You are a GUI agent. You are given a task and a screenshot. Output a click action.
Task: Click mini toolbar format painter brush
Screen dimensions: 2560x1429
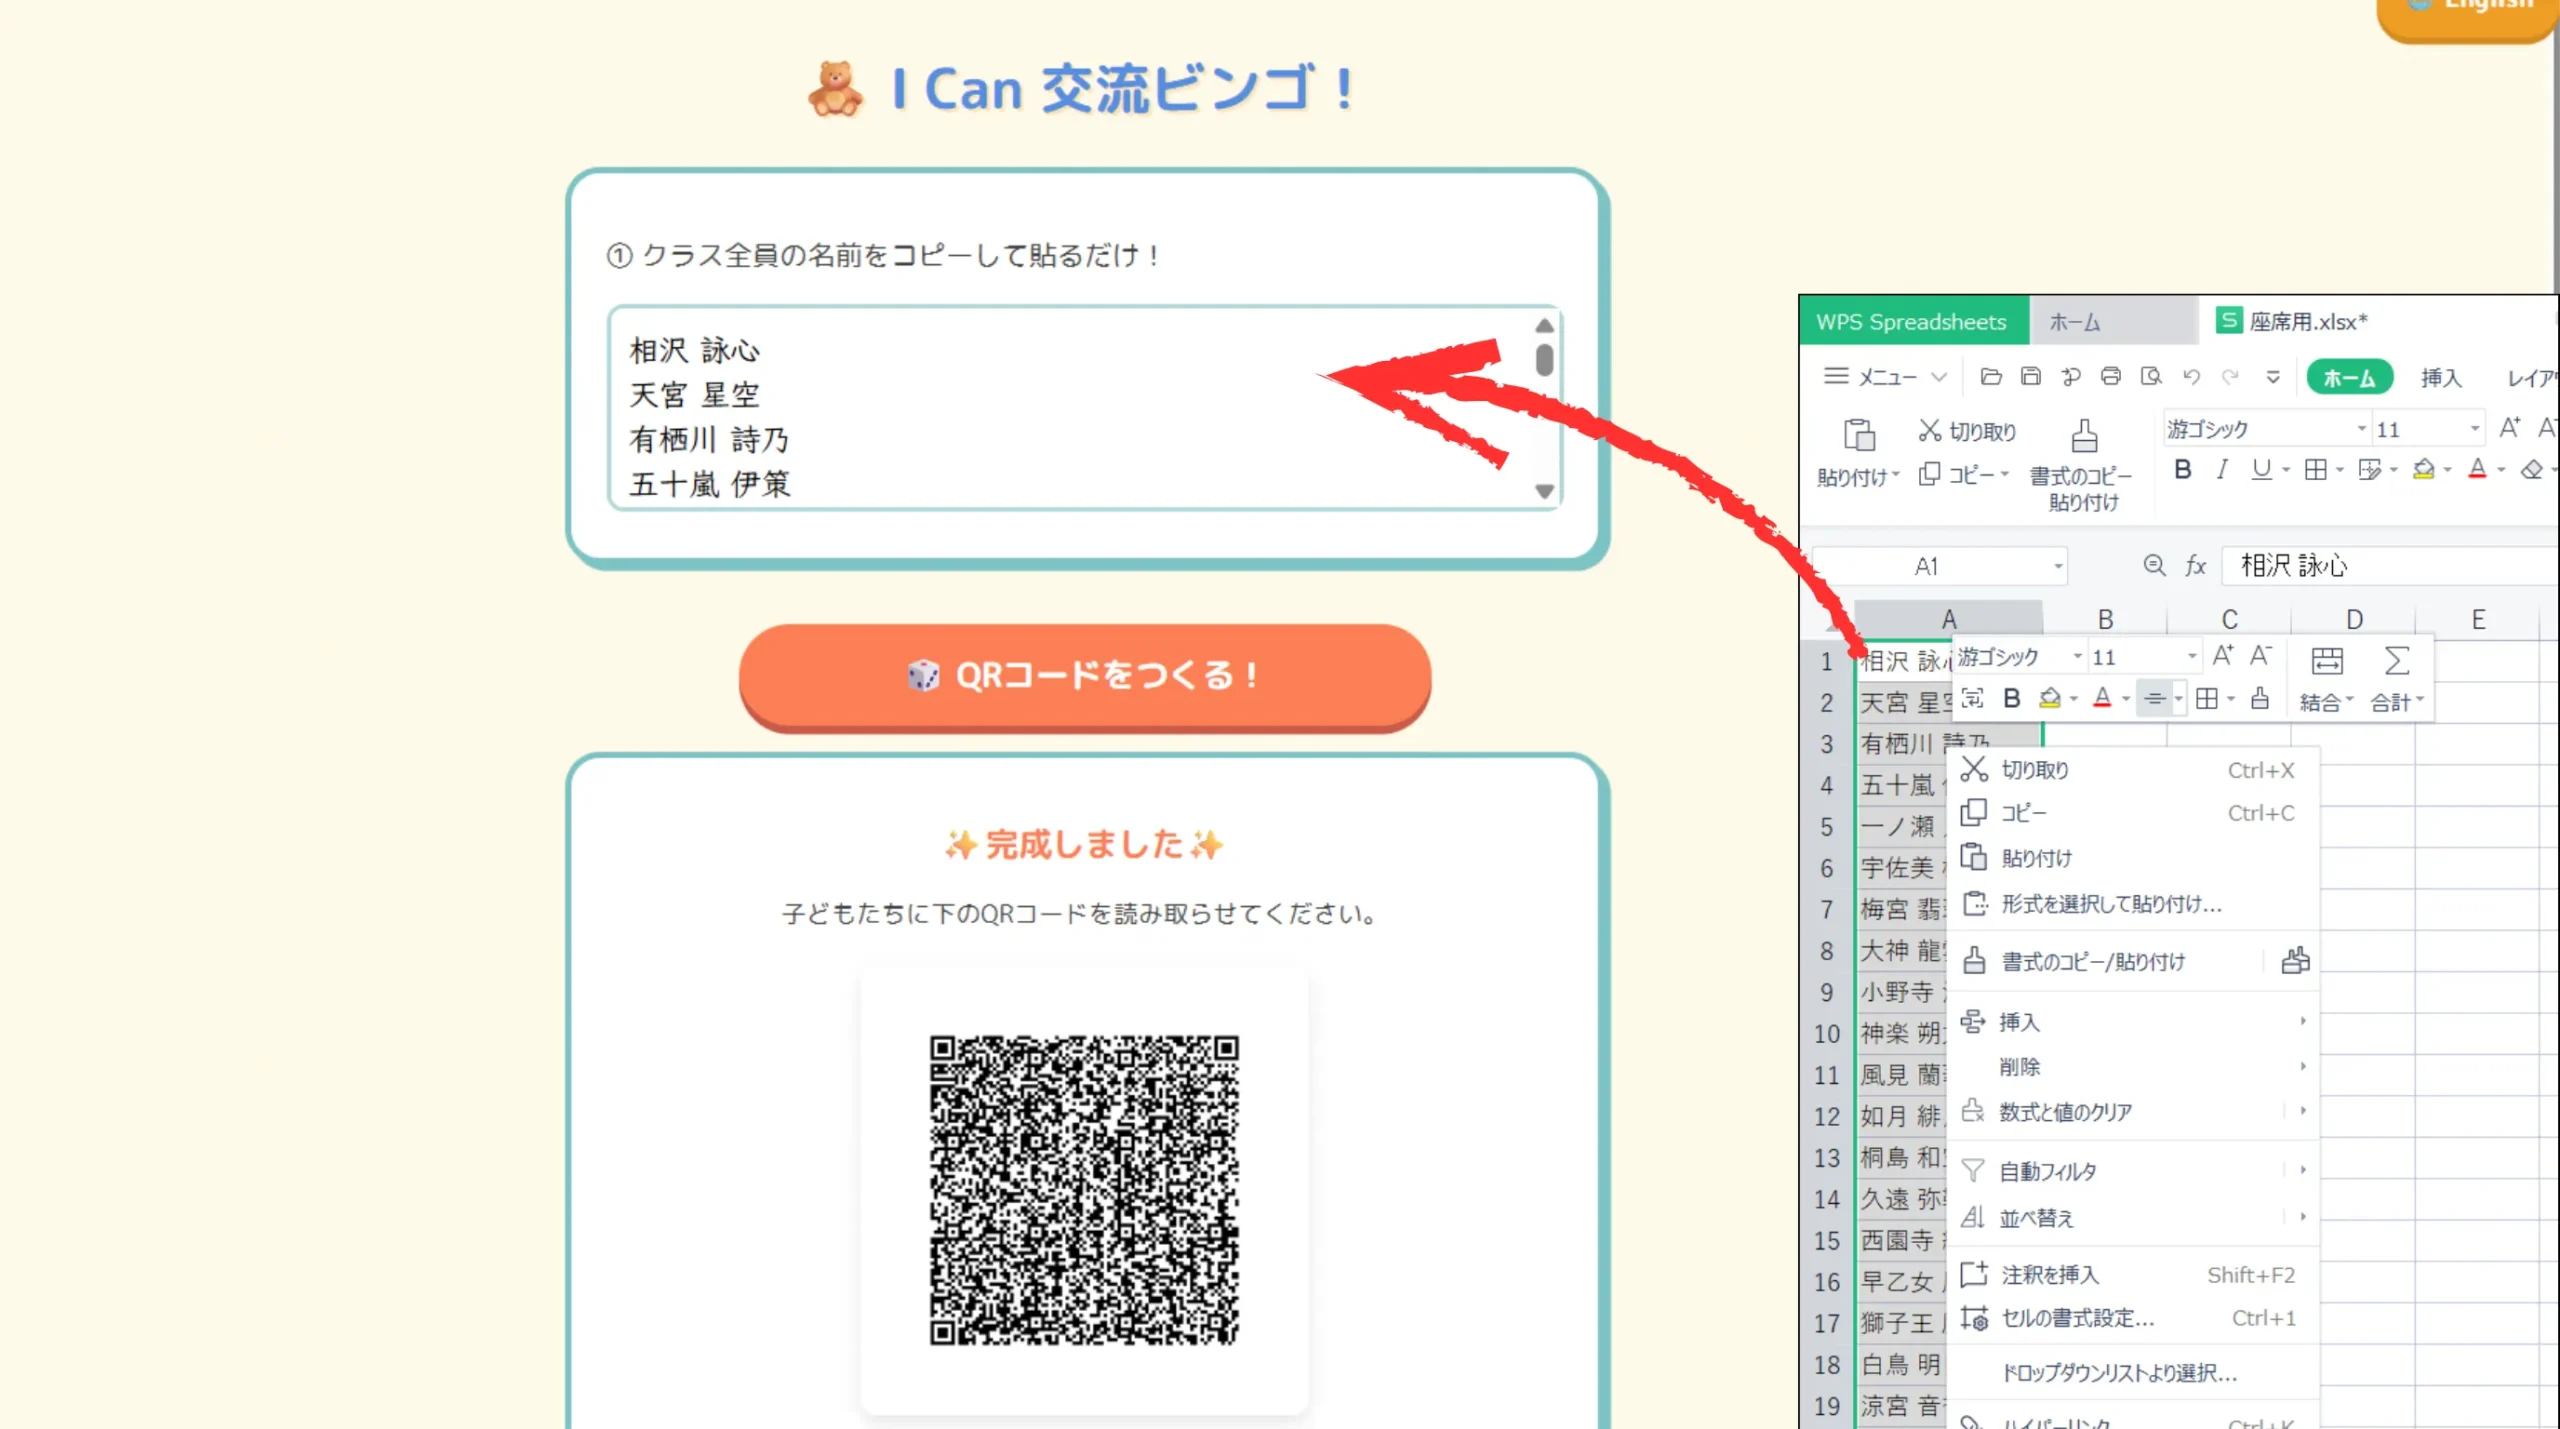pos(2260,698)
